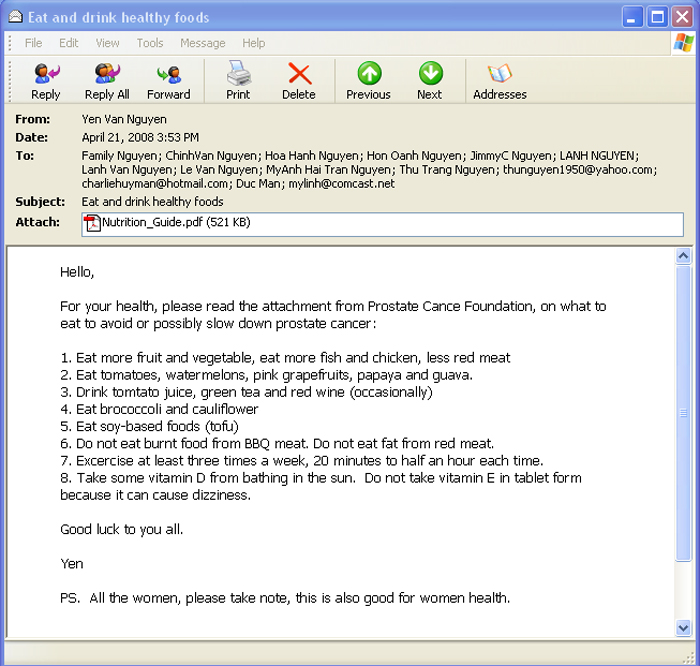Click scrollbar up arrow in message body
Screen dimensions: 700x666
(x=683, y=255)
